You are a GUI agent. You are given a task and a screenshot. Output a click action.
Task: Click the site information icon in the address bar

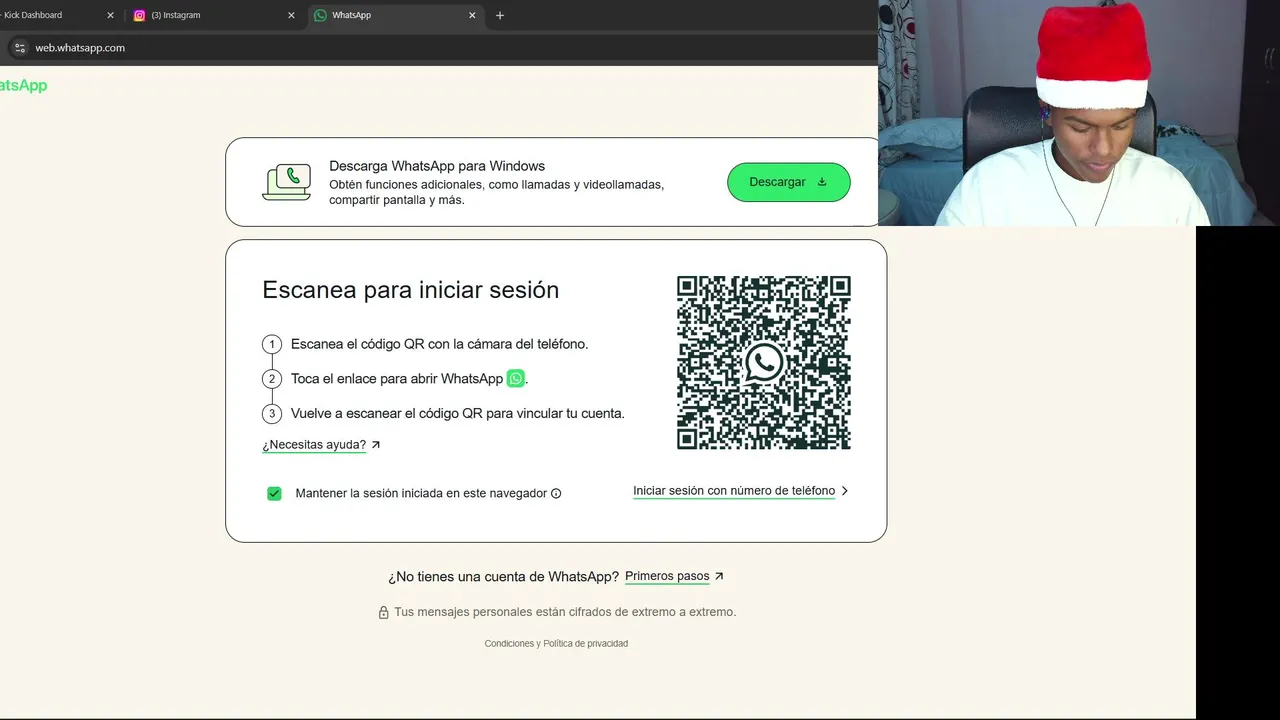click(x=19, y=48)
